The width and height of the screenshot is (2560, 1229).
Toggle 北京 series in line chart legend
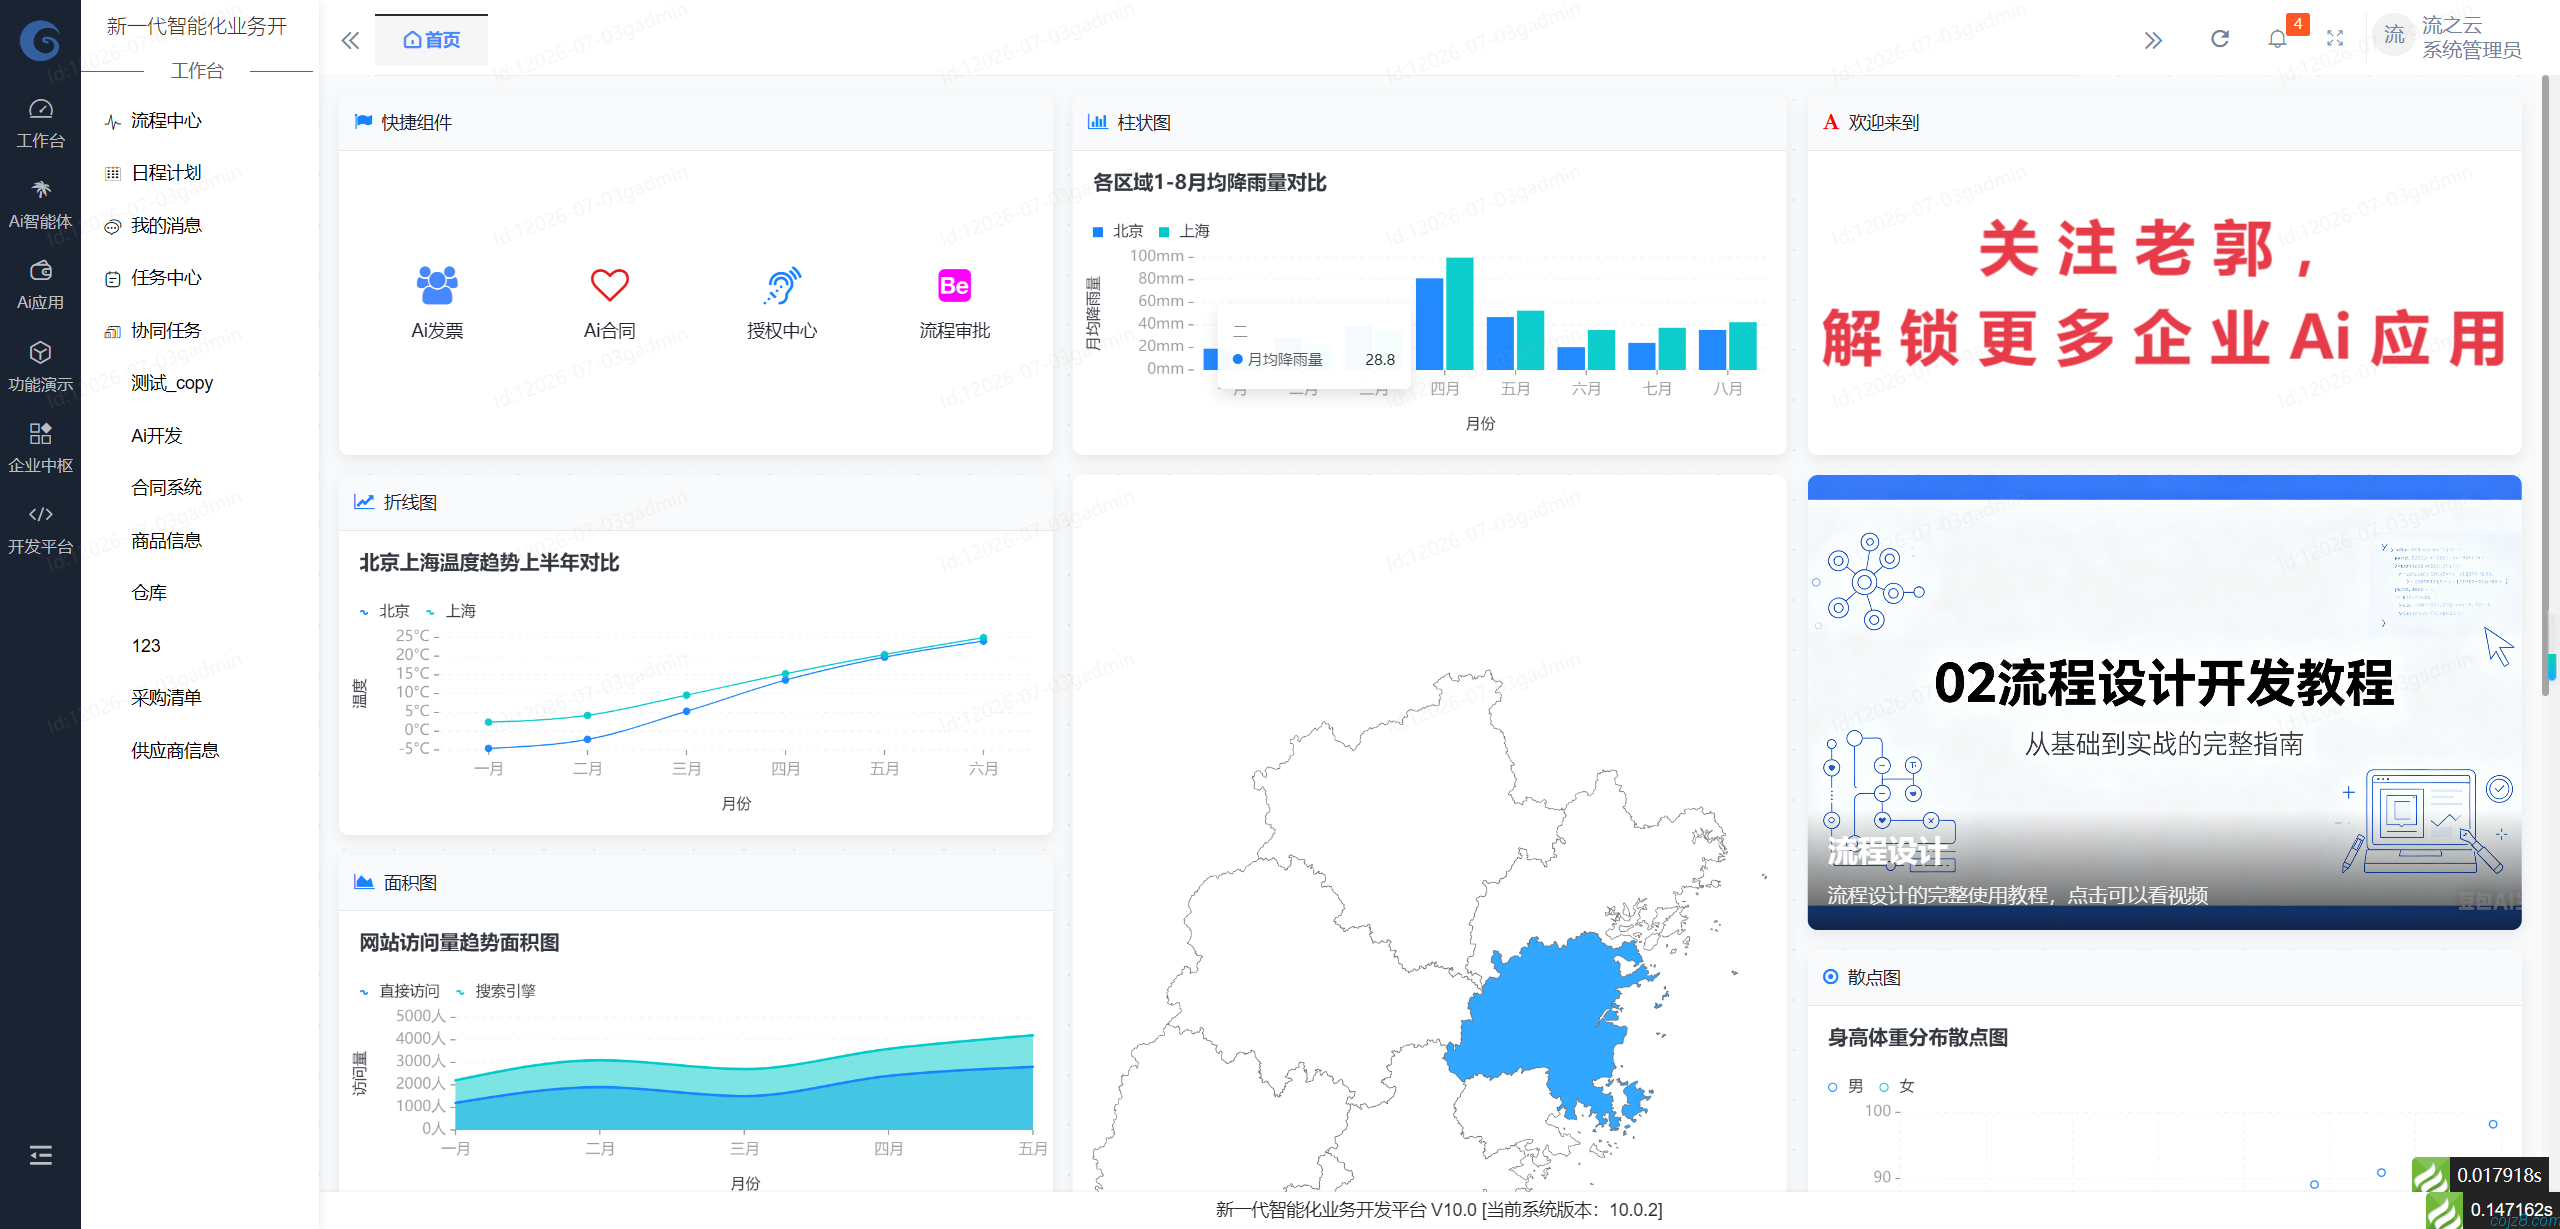(x=384, y=611)
